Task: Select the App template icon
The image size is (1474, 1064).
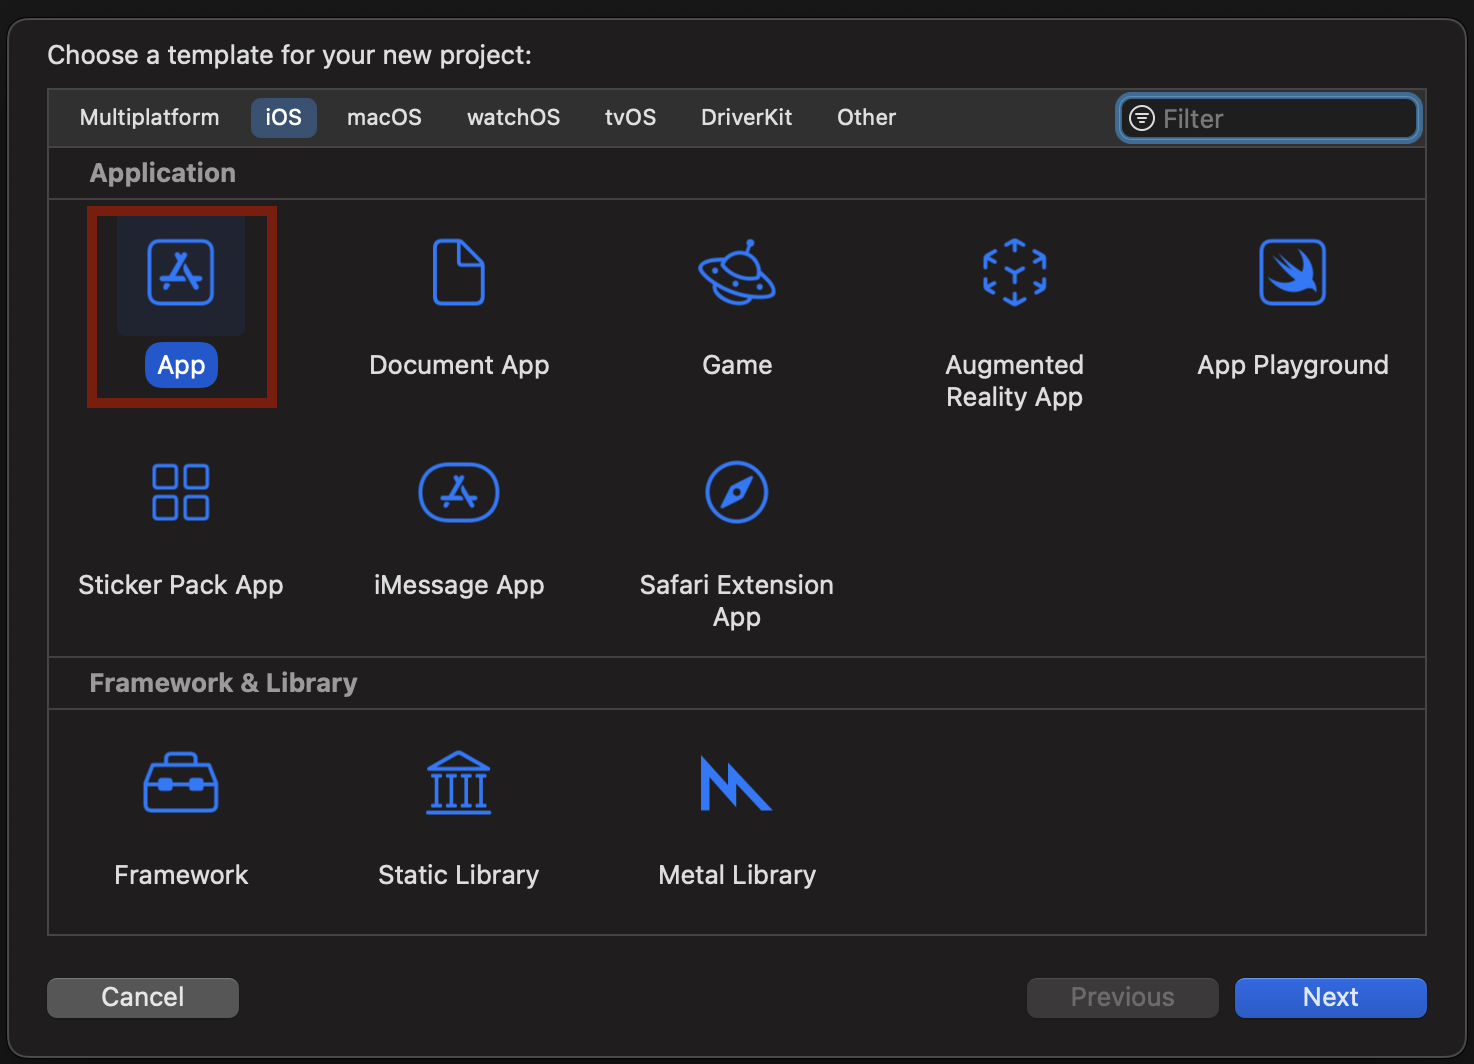Action: click(181, 272)
